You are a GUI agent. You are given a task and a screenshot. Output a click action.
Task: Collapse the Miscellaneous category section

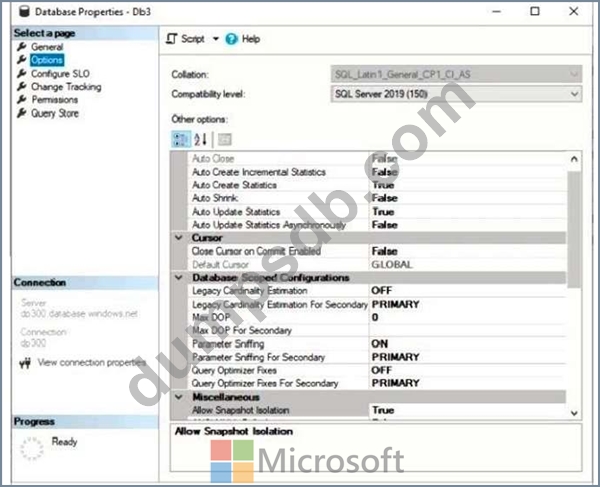180,396
